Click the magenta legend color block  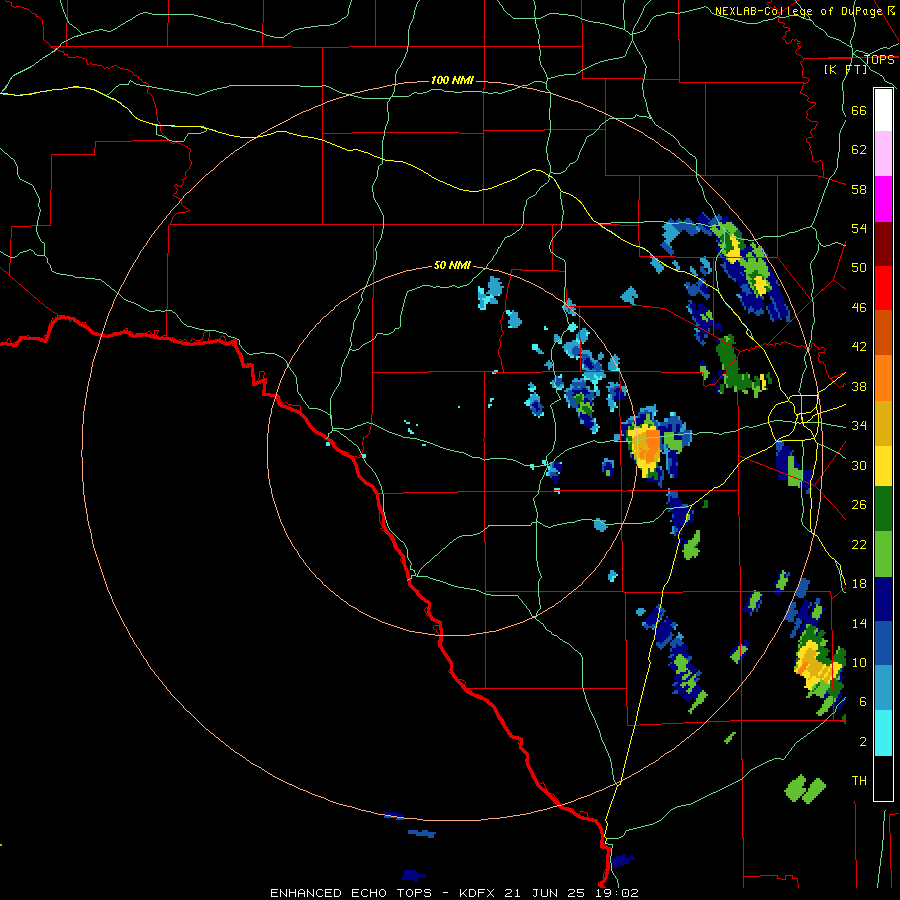tap(883, 199)
